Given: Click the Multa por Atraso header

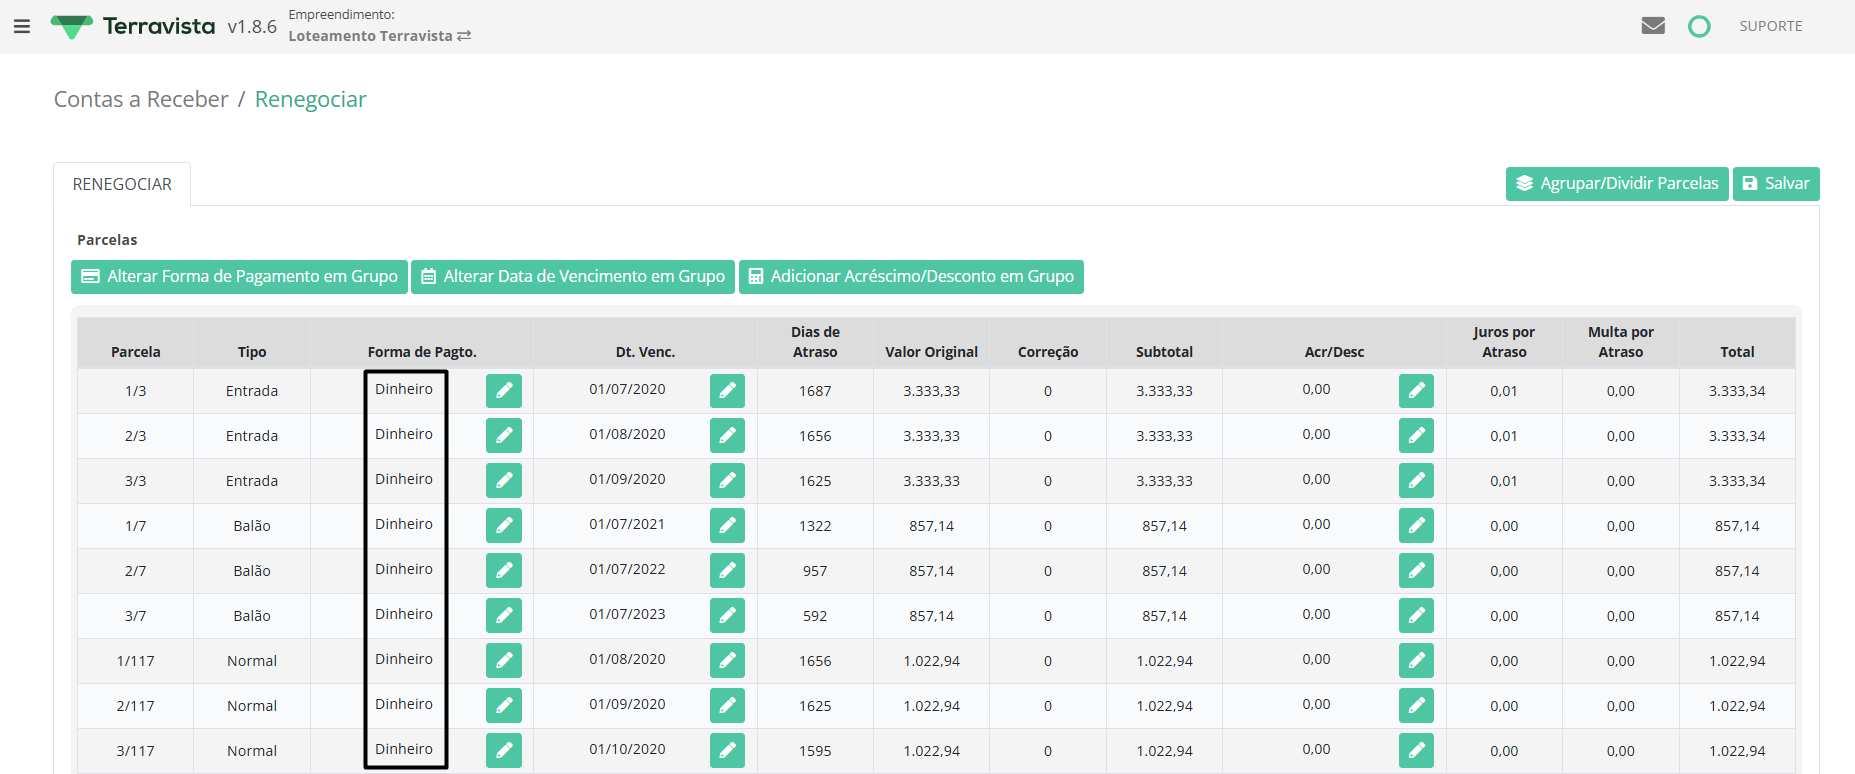Looking at the screenshot, I should click(x=1620, y=342).
